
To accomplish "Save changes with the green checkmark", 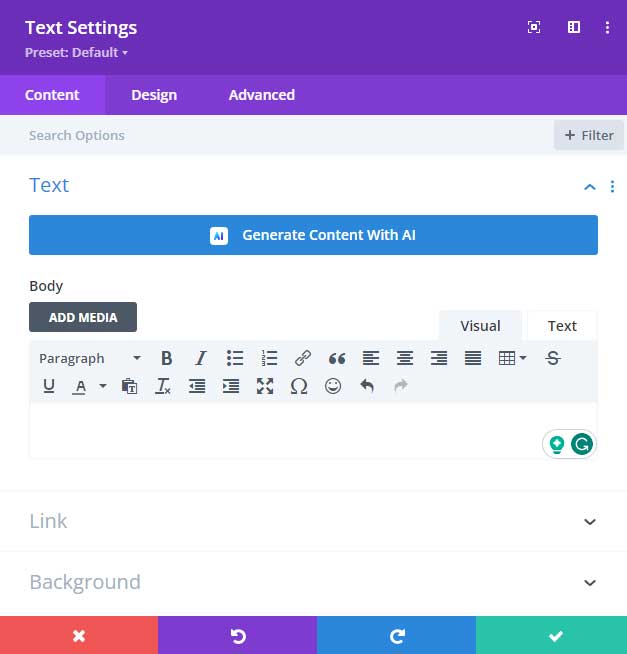I will (551, 635).
